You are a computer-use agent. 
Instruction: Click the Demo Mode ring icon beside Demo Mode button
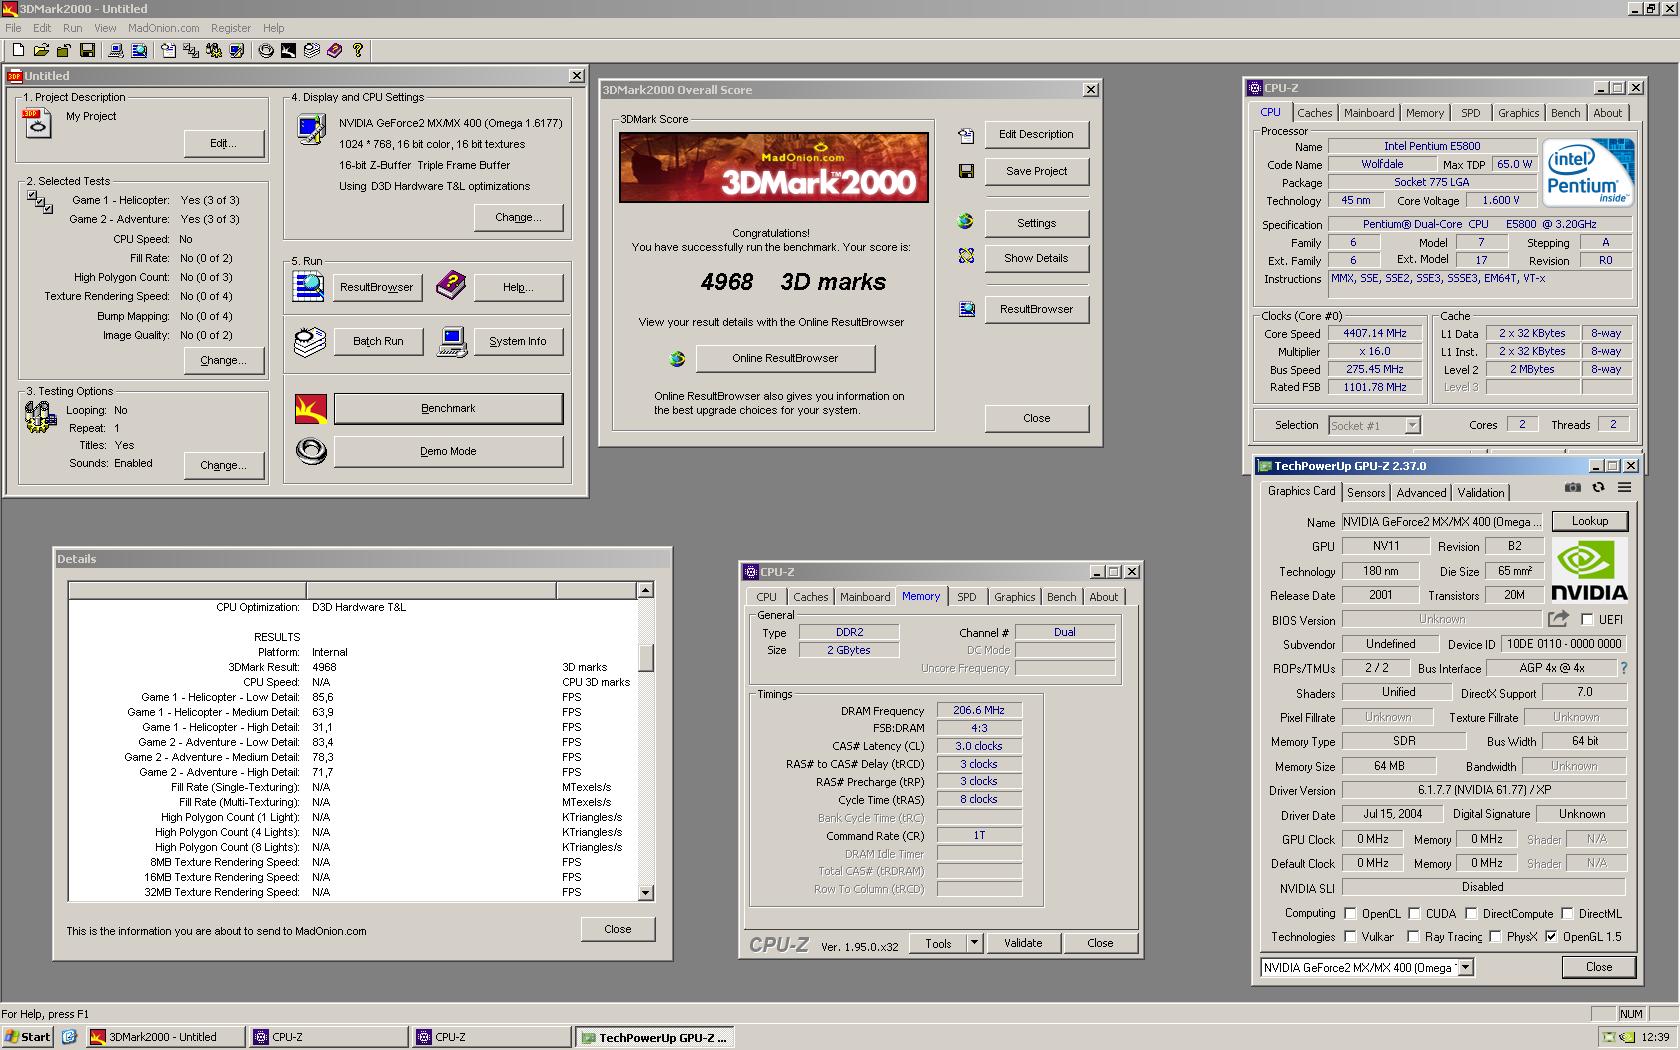pyautogui.click(x=311, y=451)
